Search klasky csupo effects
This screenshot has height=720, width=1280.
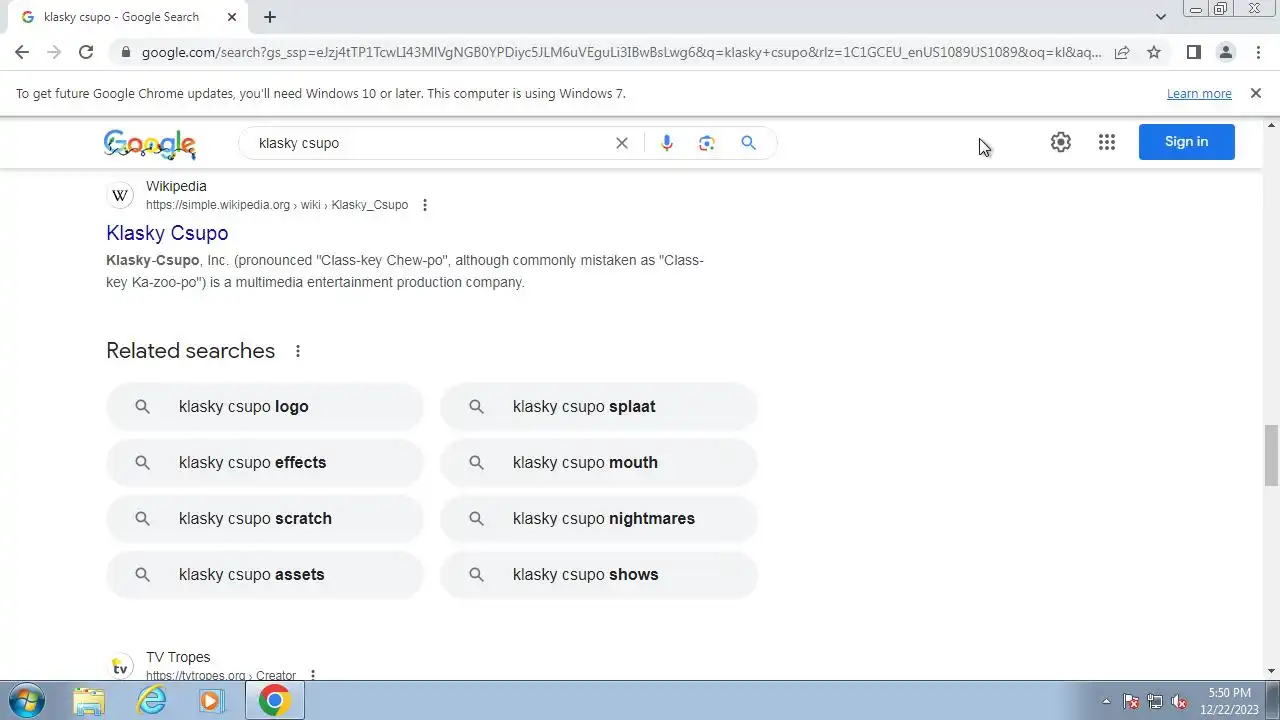tap(265, 463)
